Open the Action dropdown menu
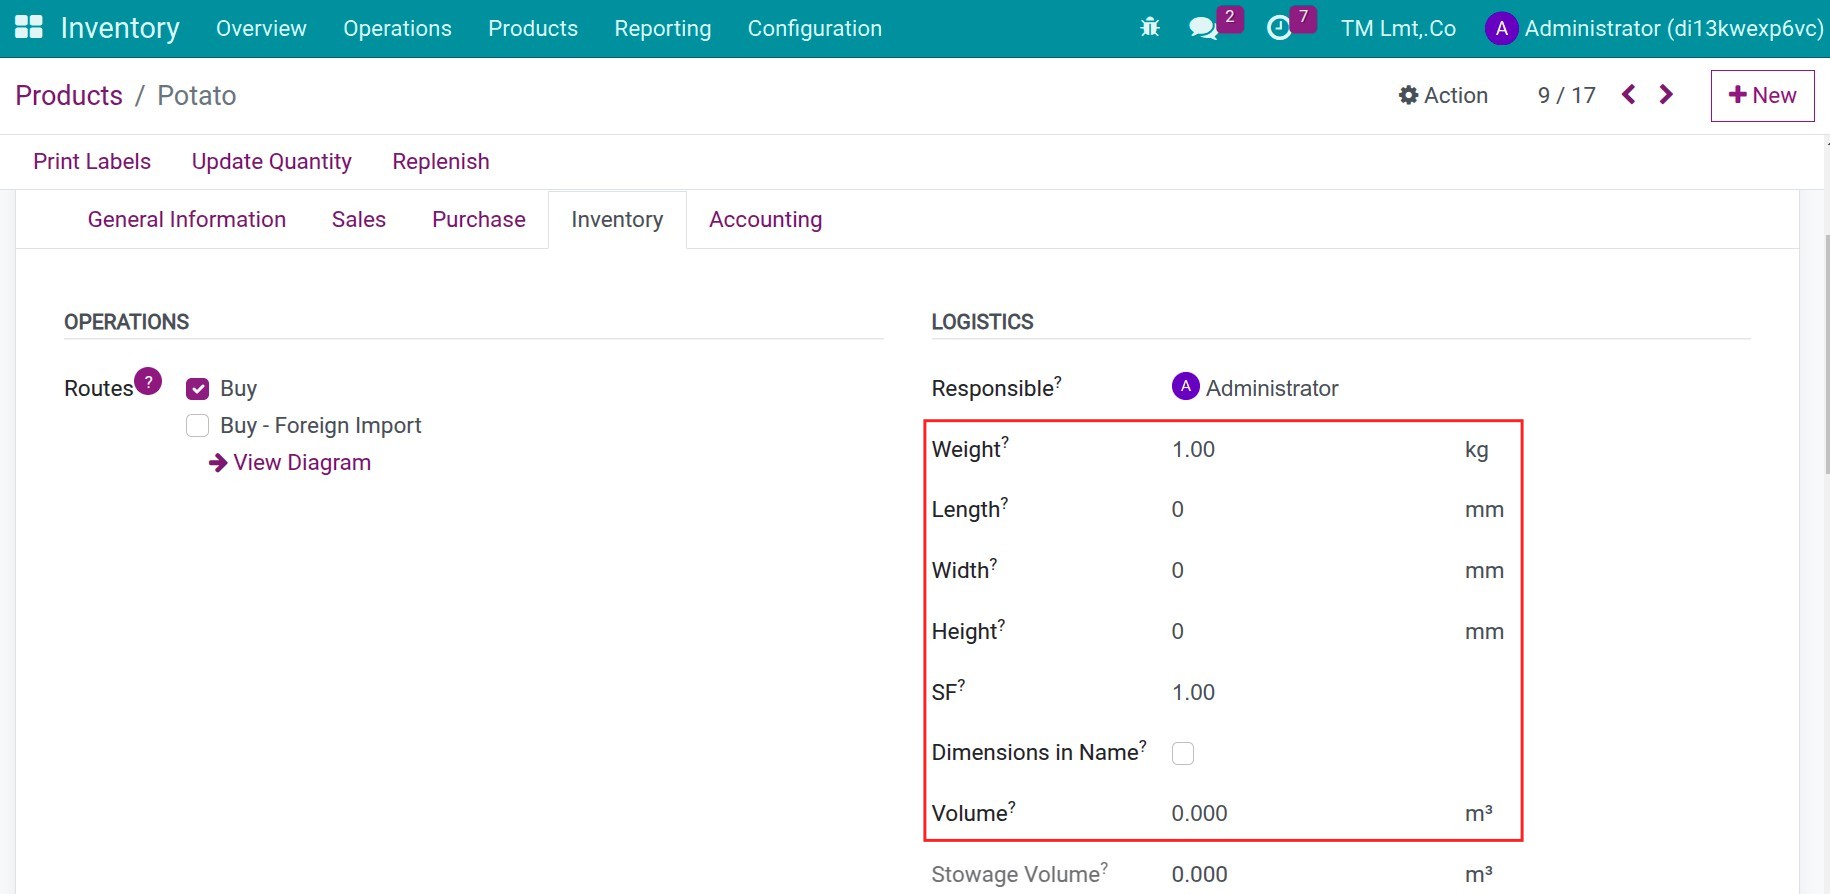 [x=1443, y=95]
